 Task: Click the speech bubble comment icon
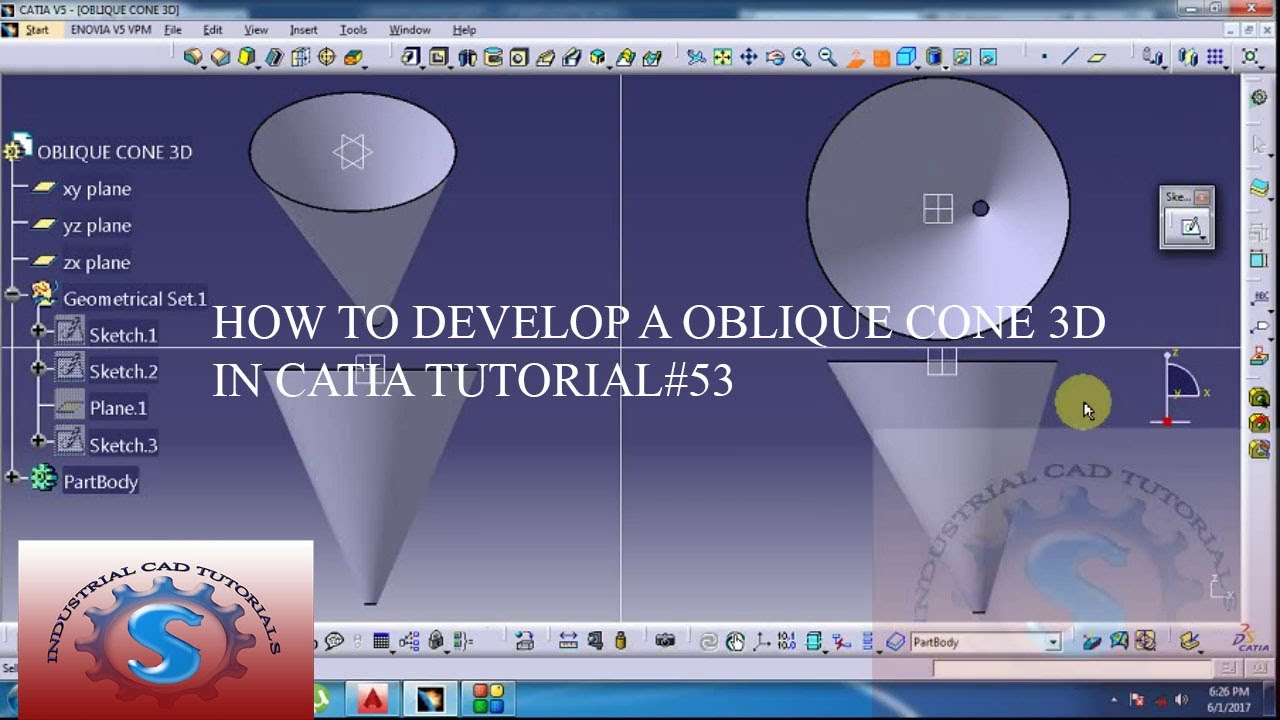pyautogui.click(x=334, y=641)
